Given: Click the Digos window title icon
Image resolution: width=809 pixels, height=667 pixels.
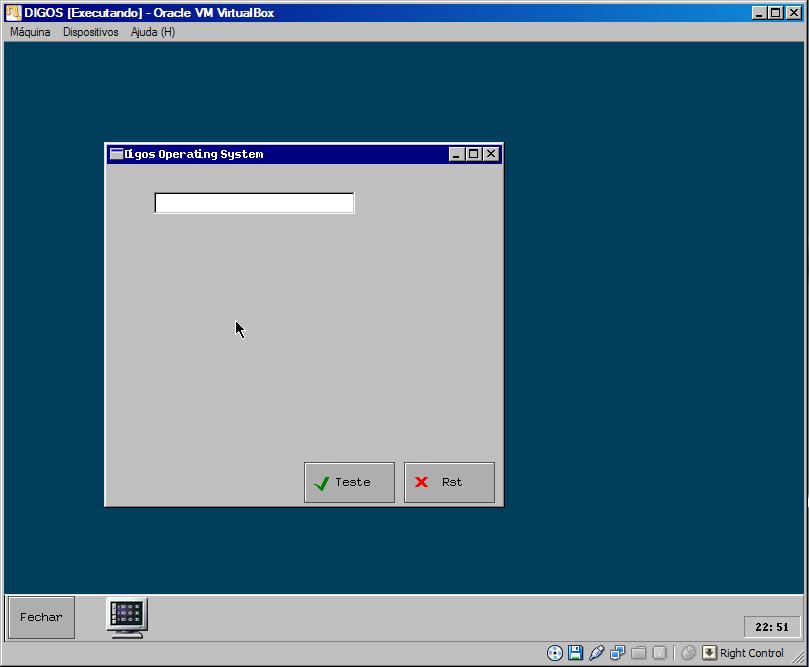Looking at the screenshot, I should [117, 154].
